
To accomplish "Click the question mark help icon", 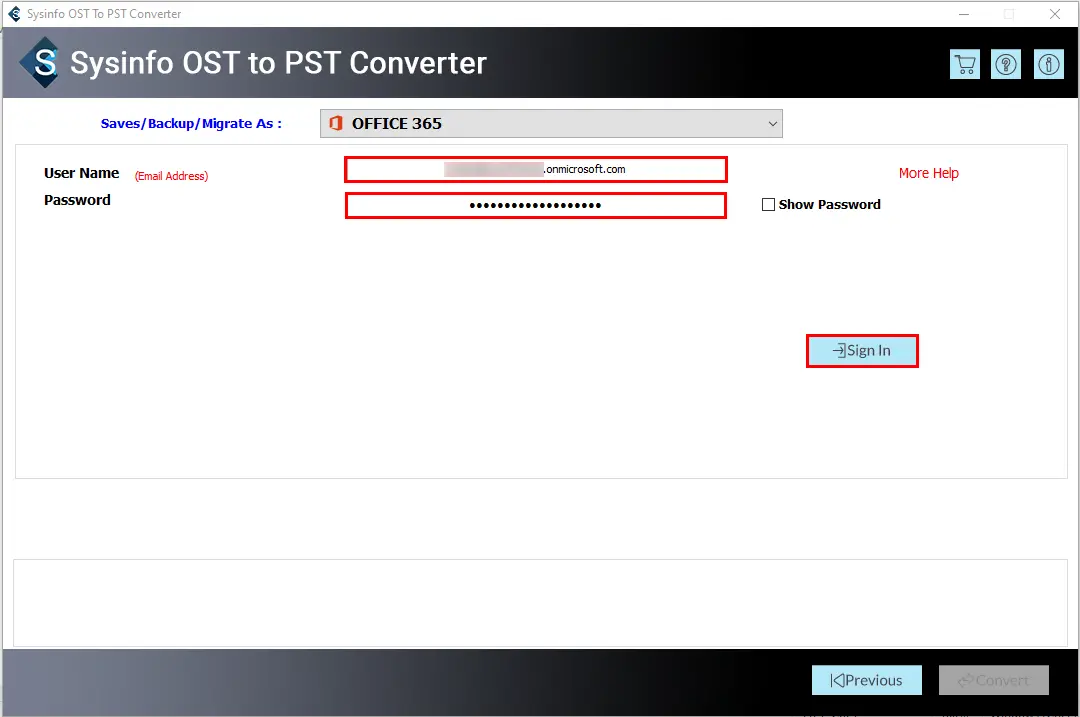I will pos(1006,65).
